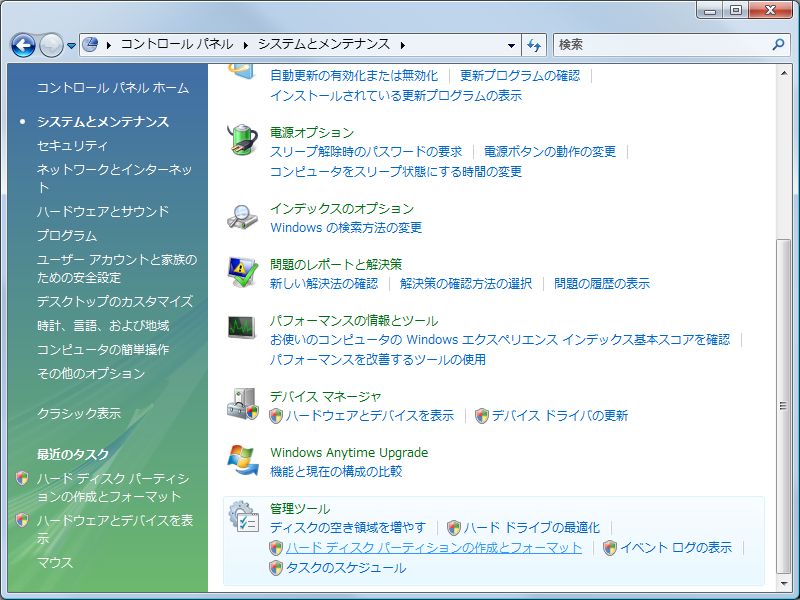The height and width of the screenshot is (600, 800).
Task: Click the vertical scrollbar thumb
Action: tap(783, 406)
